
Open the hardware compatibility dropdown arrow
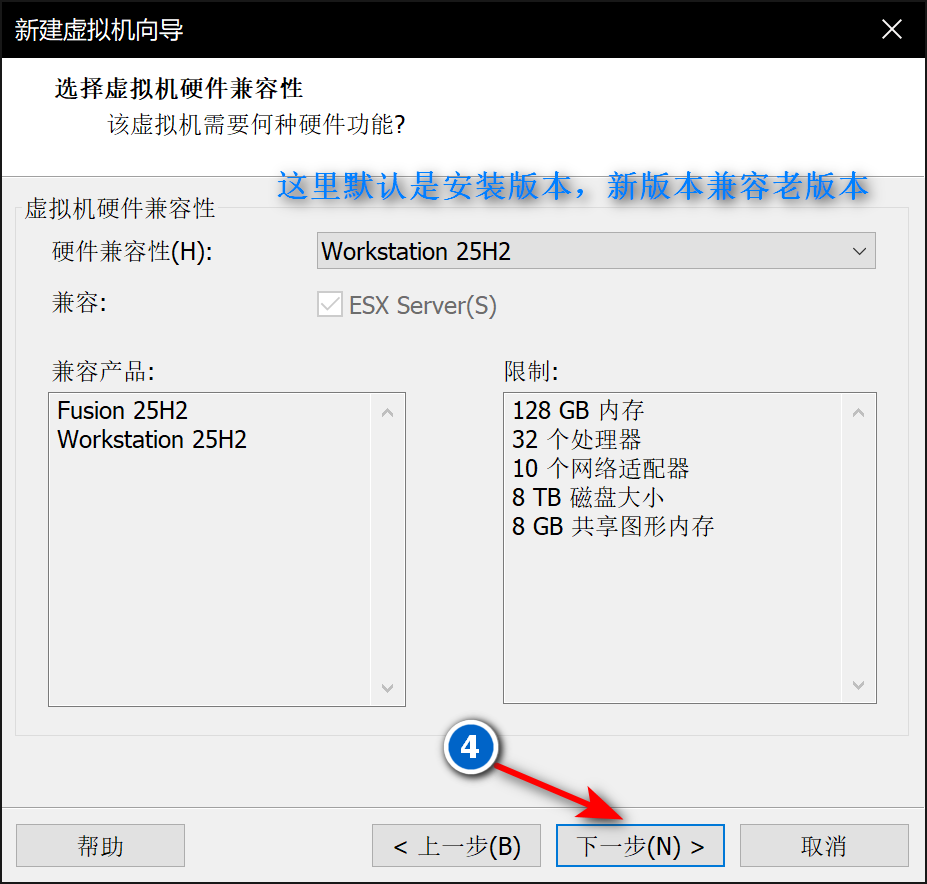point(859,251)
